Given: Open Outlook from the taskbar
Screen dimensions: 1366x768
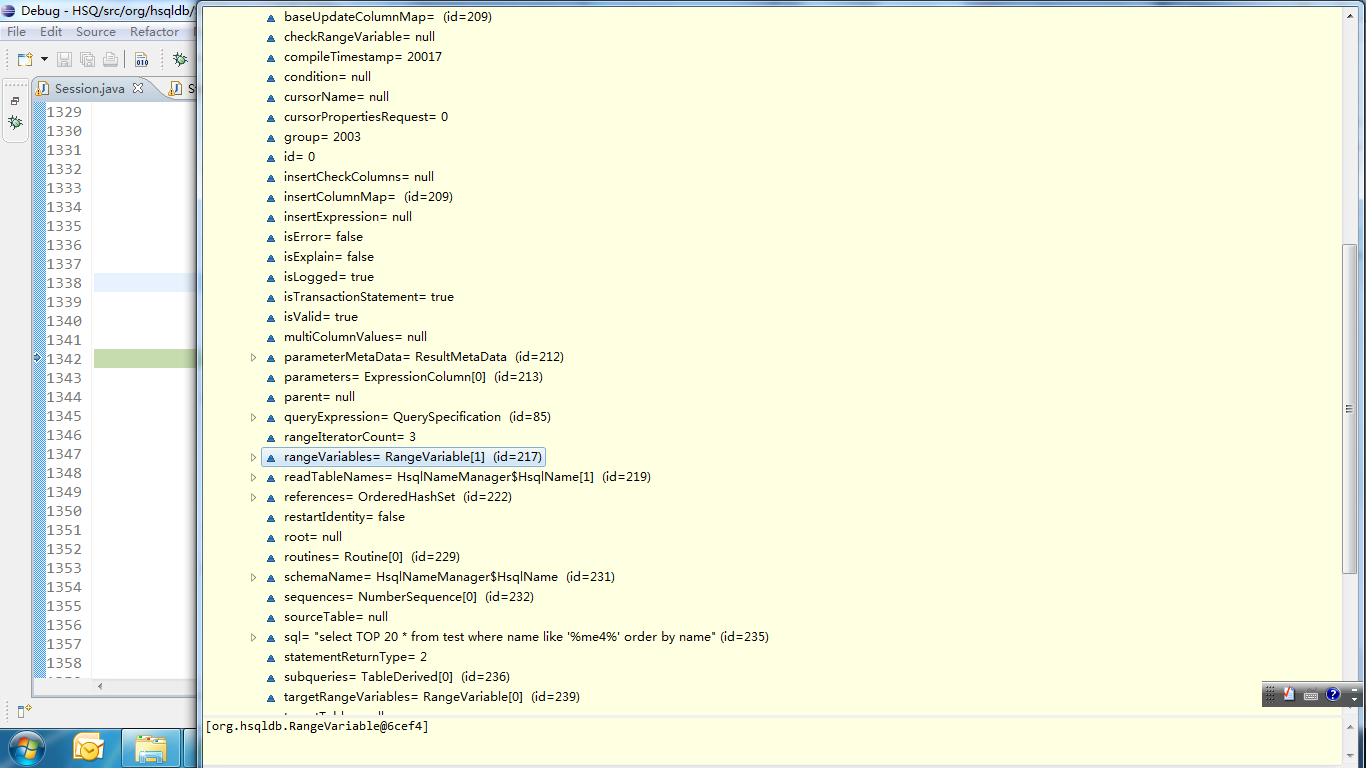Looking at the screenshot, I should (x=88, y=748).
